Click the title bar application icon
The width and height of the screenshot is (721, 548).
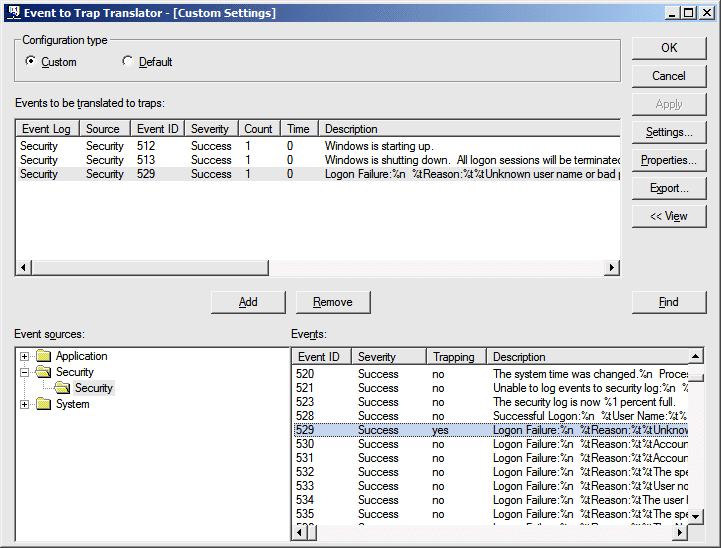tap(13, 13)
